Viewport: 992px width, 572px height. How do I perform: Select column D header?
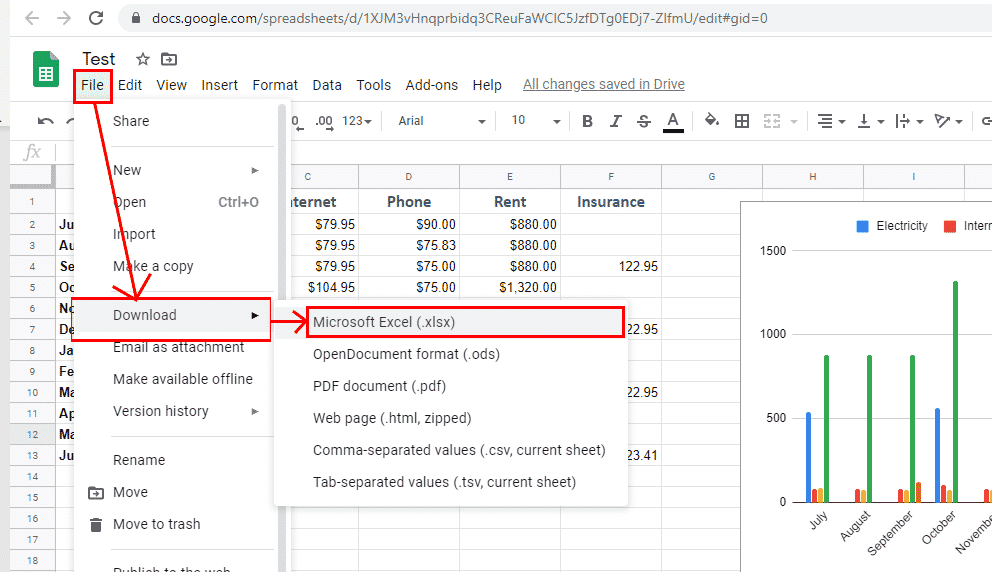[409, 177]
